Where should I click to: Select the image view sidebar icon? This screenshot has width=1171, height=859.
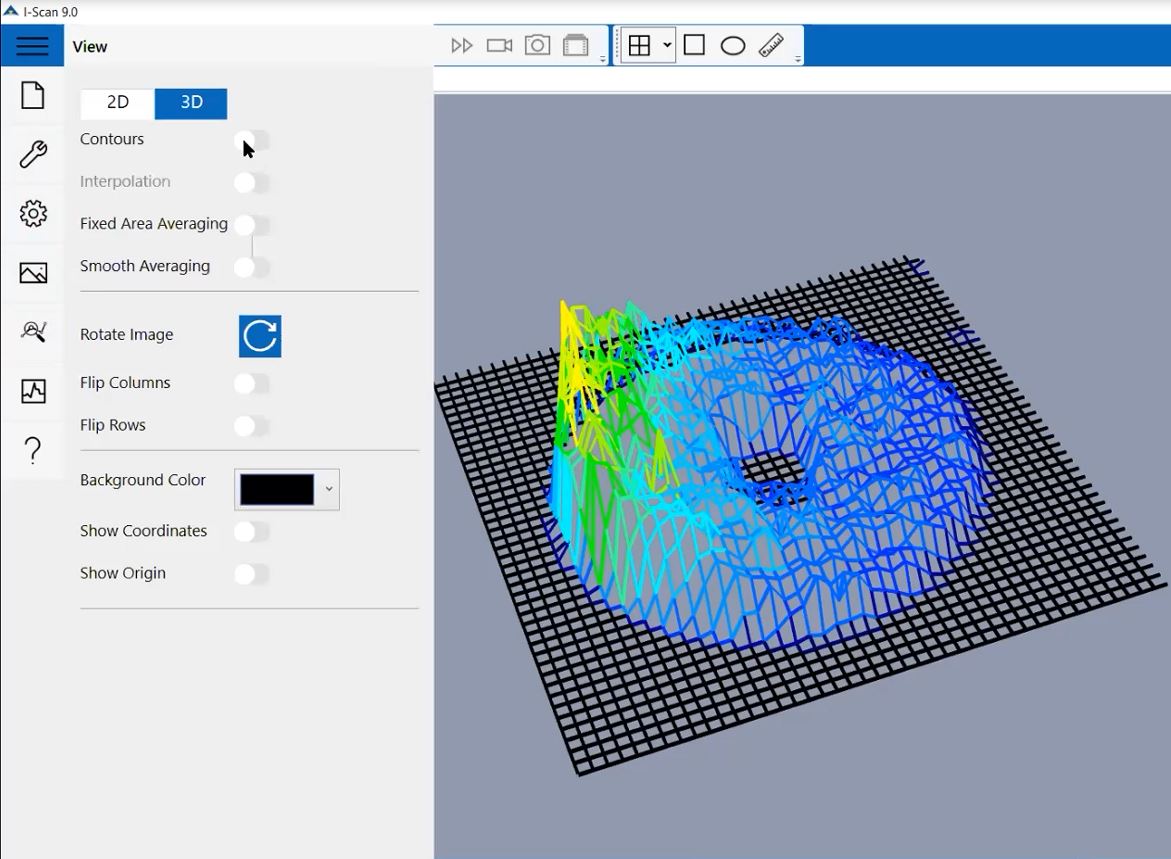[x=33, y=273]
